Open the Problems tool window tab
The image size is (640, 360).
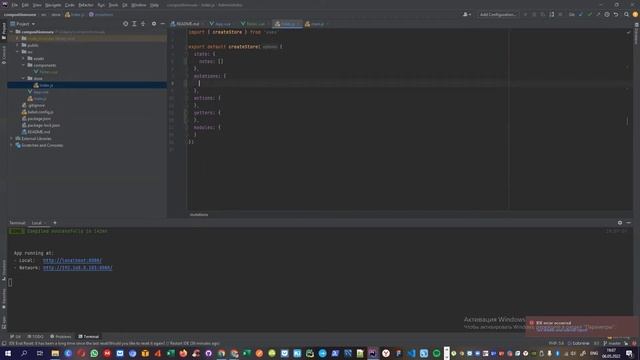[60, 337]
